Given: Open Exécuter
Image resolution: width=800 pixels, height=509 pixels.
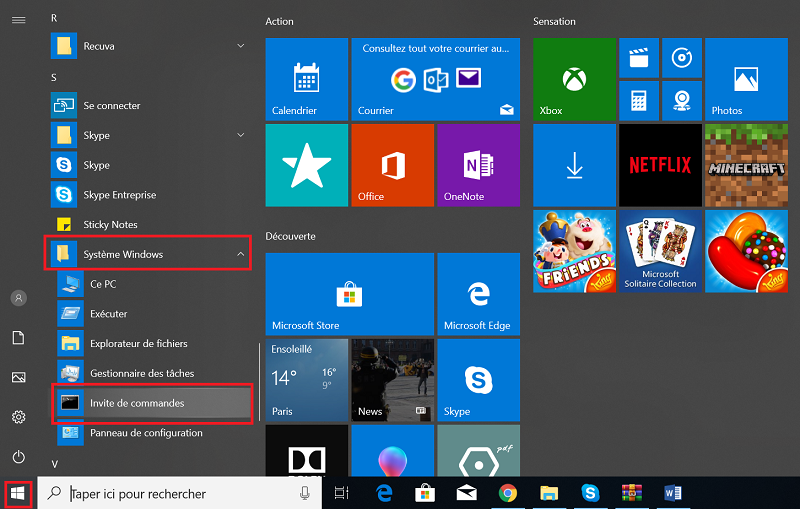Looking at the screenshot, I should (155, 314).
